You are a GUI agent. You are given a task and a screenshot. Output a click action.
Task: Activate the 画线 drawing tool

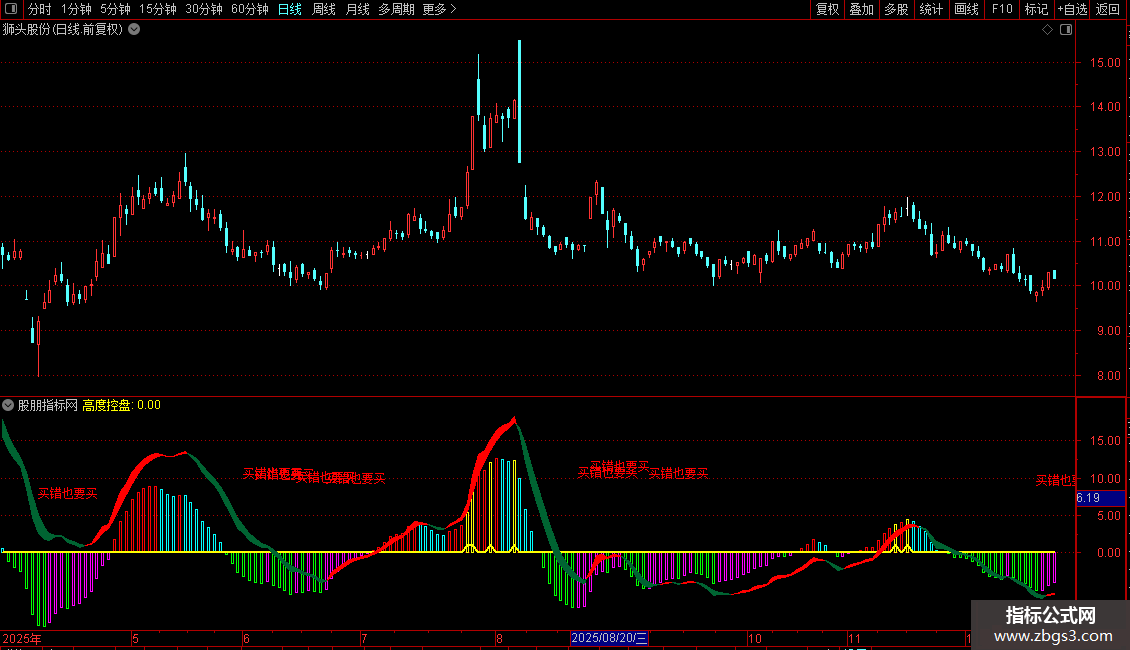[966, 9]
